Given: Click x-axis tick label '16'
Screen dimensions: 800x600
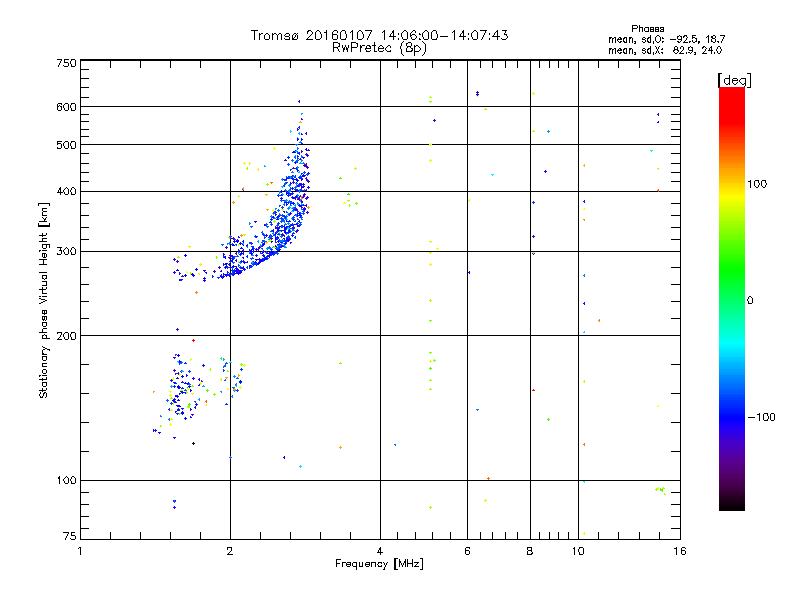Looking at the screenshot, I should point(680,552).
